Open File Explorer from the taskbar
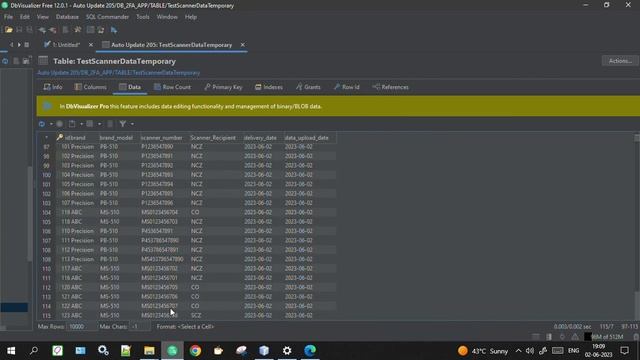640x360 pixels. 149,351
